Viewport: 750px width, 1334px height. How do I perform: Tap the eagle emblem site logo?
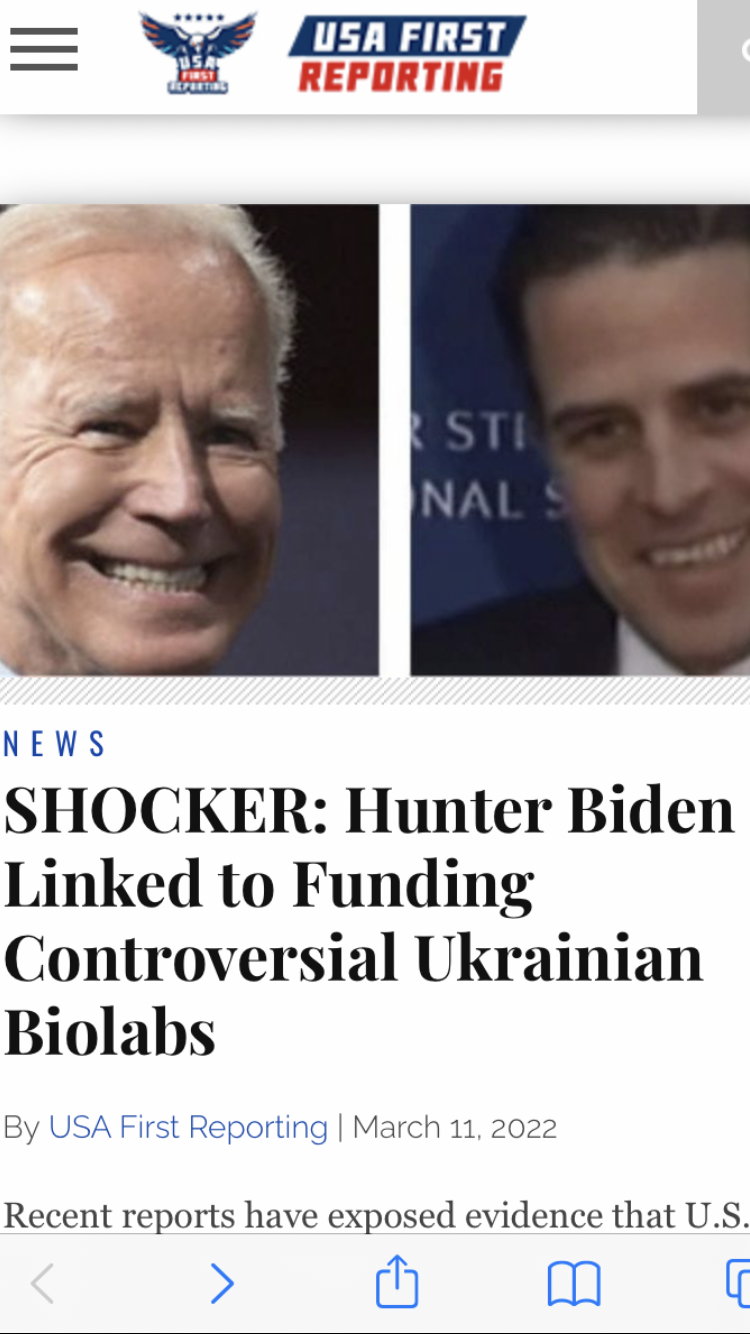[x=198, y=53]
